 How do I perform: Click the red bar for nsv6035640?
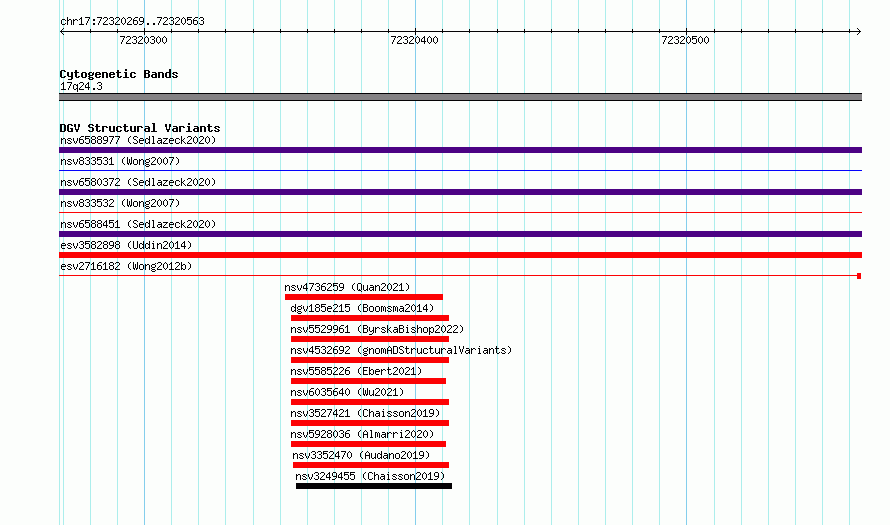(370, 402)
